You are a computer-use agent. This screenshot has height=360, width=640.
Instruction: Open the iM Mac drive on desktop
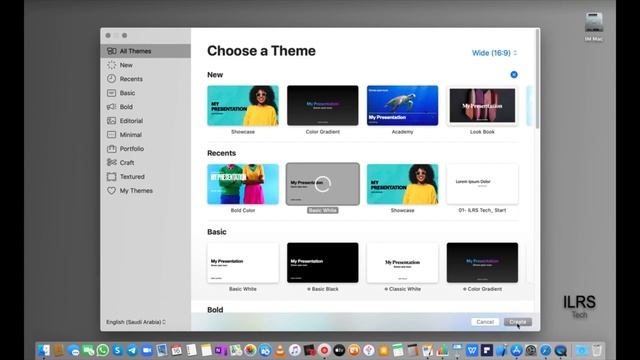click(593, 26)
